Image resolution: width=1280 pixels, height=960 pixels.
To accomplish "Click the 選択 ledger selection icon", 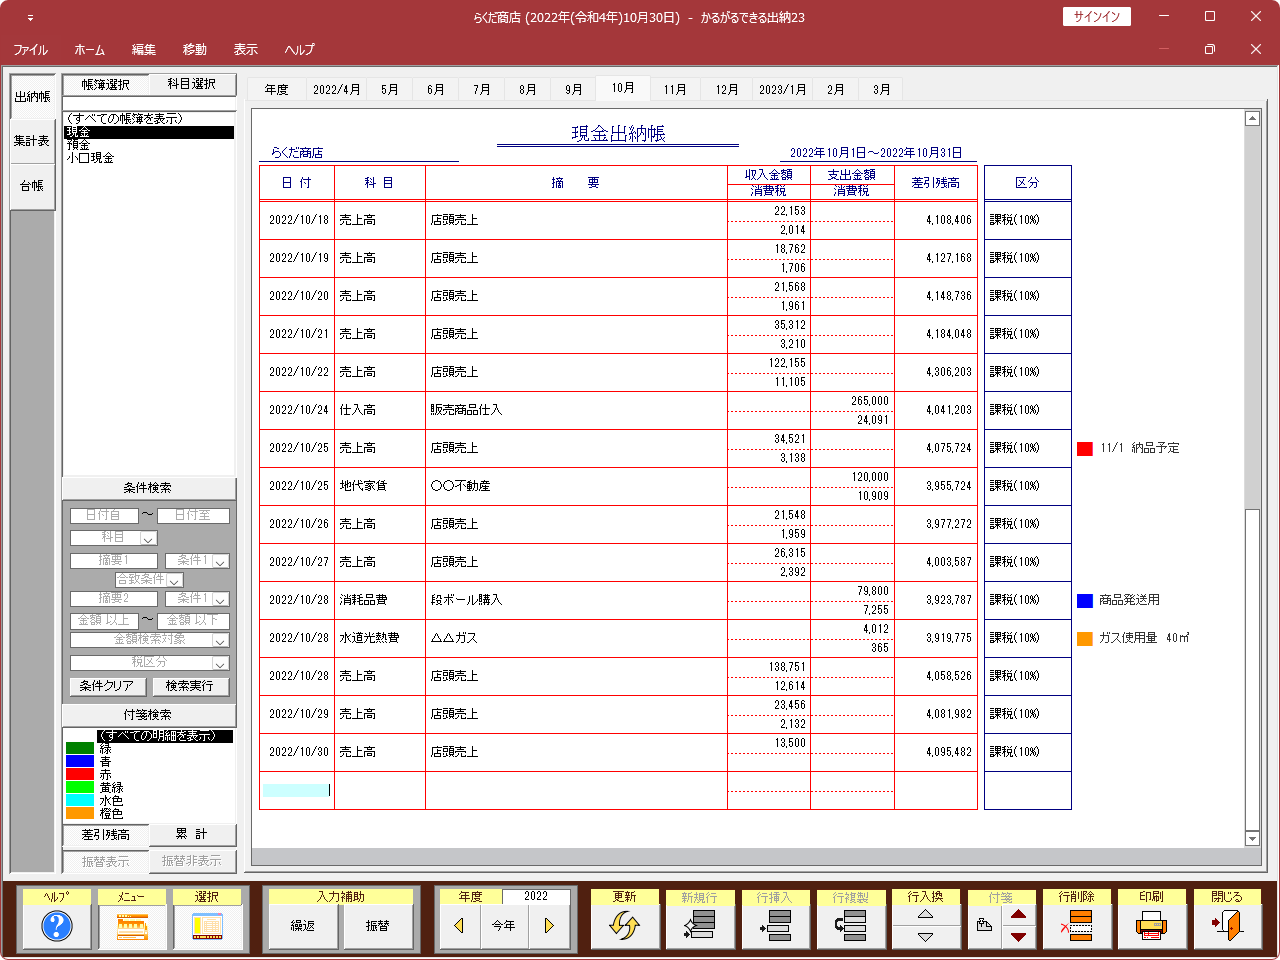I will pos(207,927).
